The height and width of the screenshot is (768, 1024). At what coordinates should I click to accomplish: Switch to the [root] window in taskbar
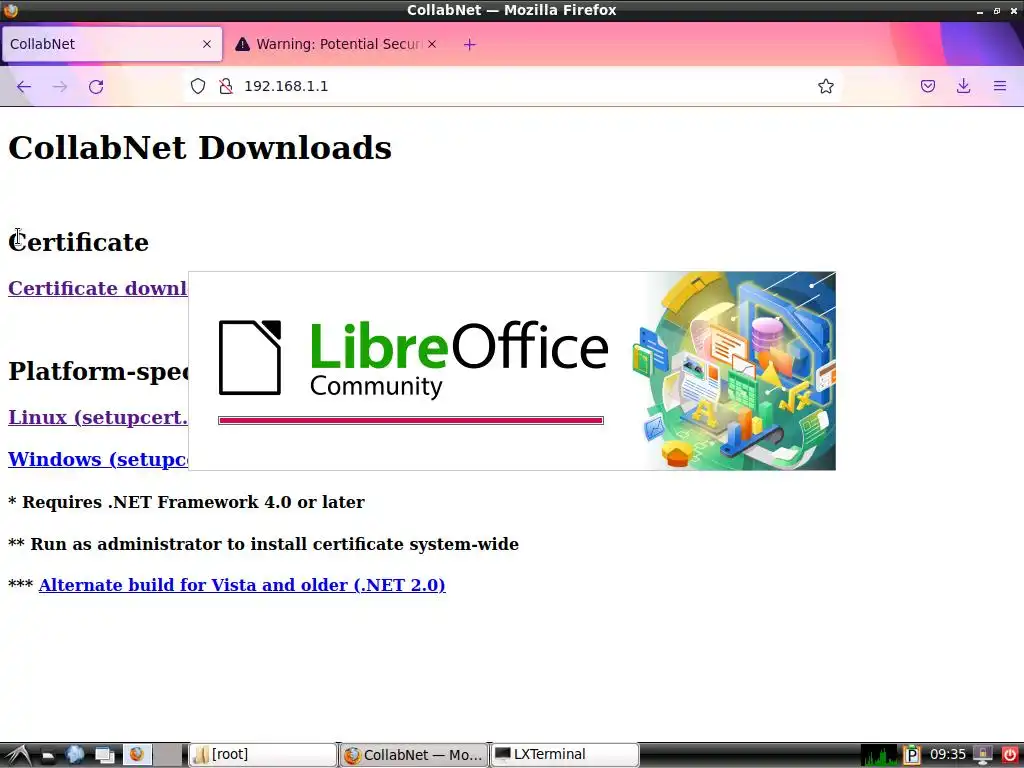coord(263,755)
